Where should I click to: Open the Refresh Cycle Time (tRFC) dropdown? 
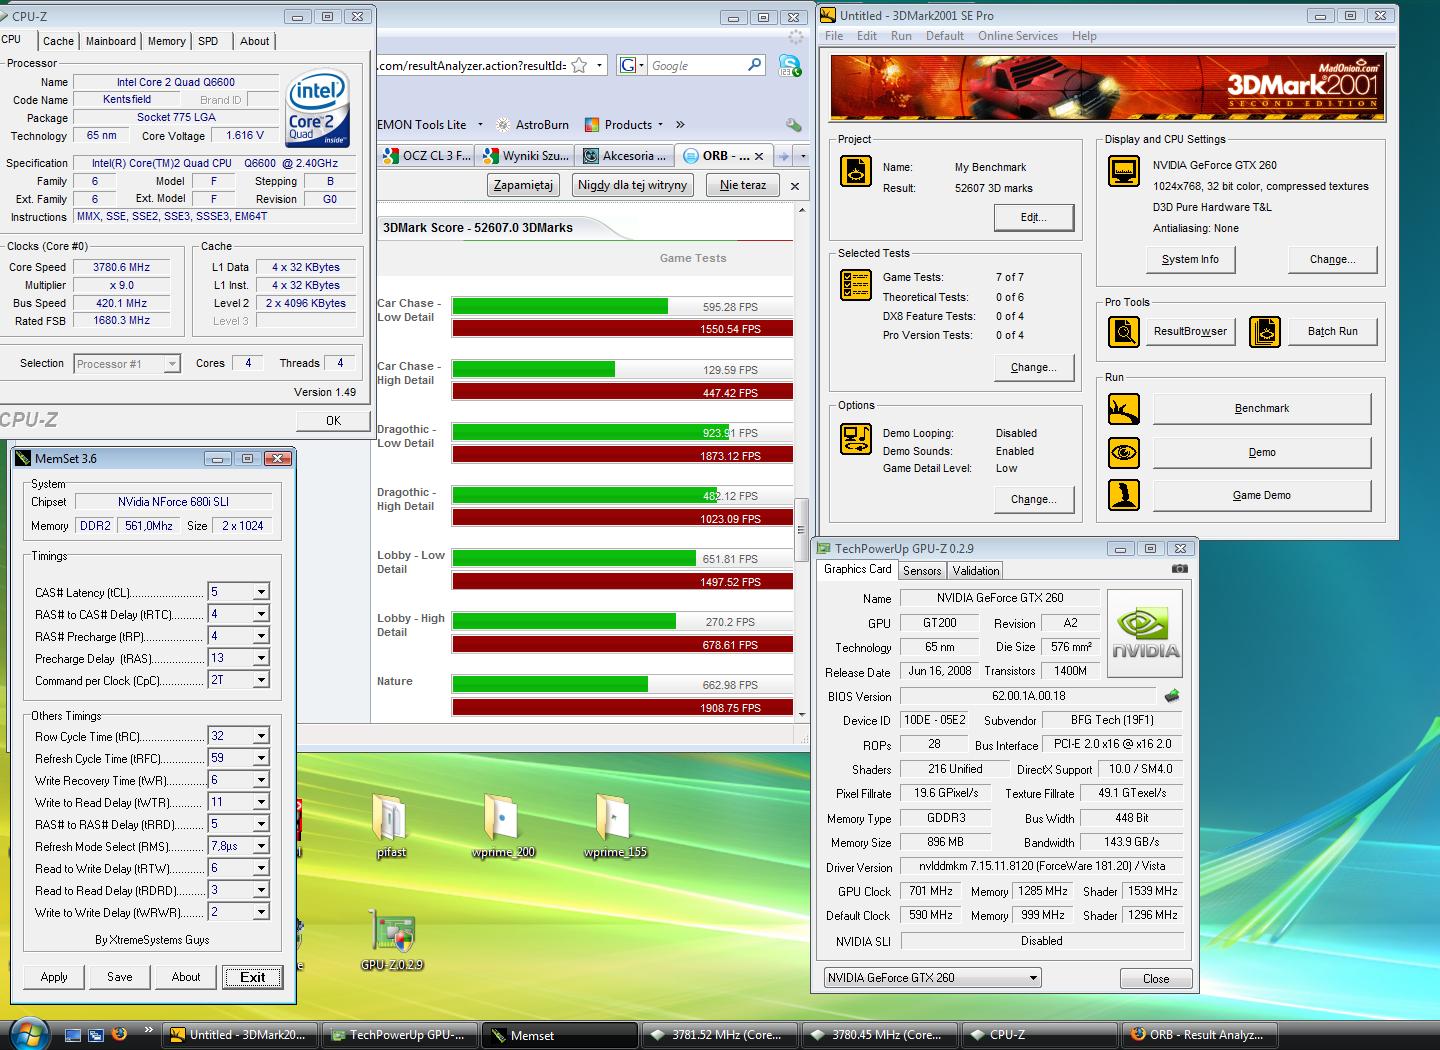[x=261, y=758]
